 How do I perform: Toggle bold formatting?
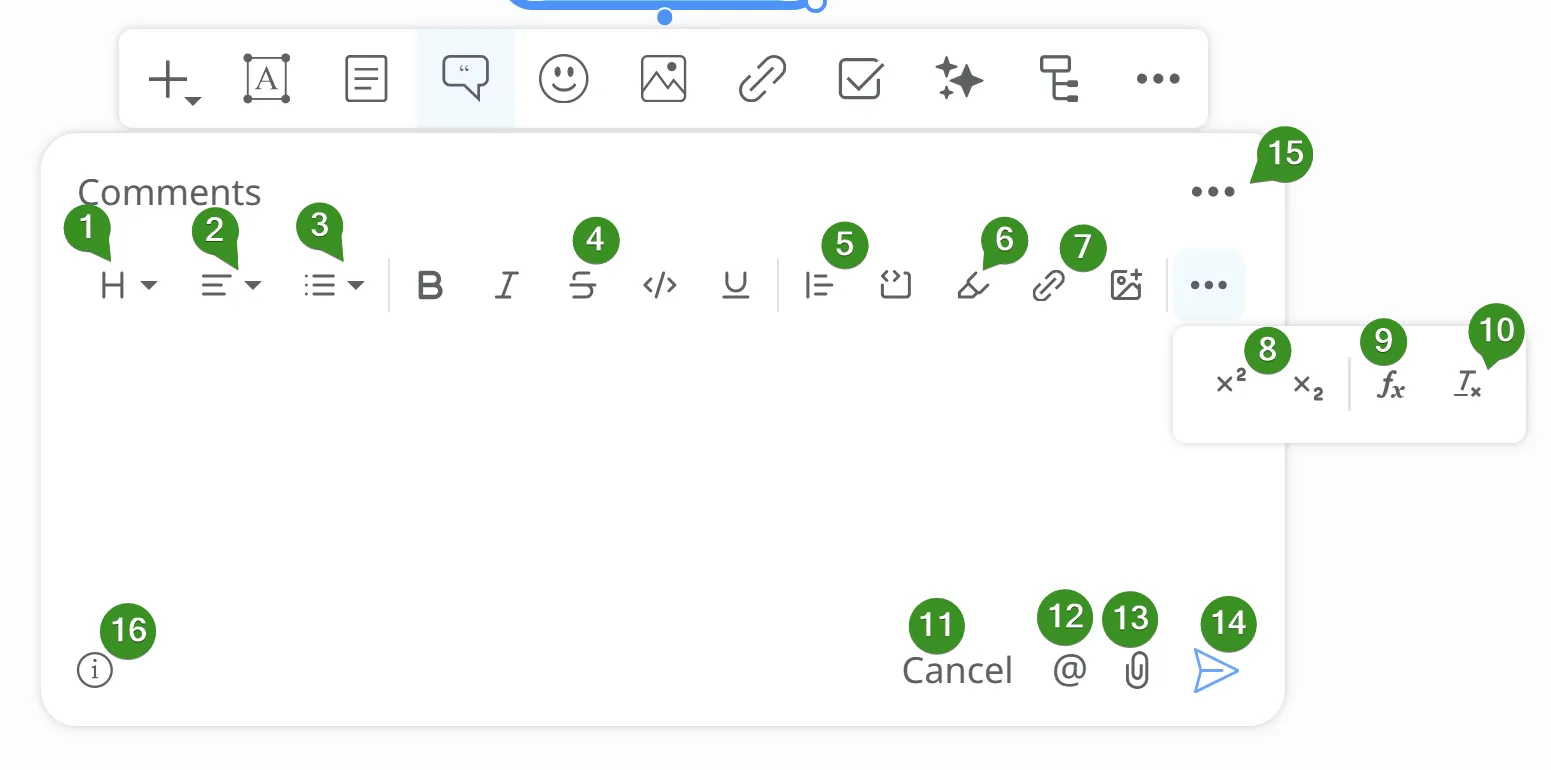click(x=430, y=286)
